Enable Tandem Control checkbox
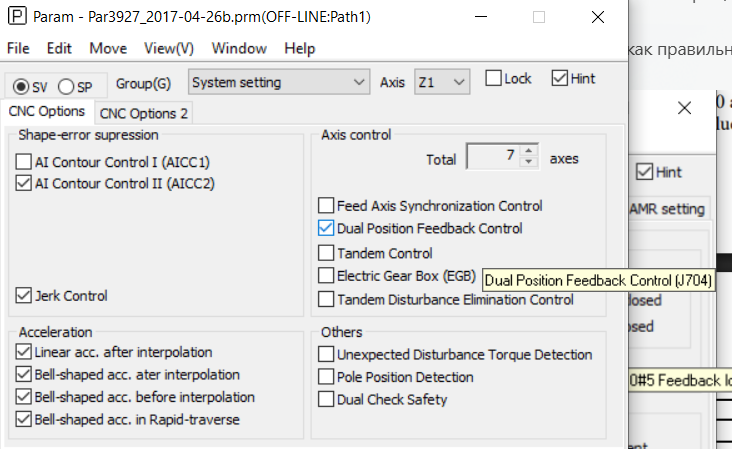This screenshot has height=449, width=732. pos(326,254)
